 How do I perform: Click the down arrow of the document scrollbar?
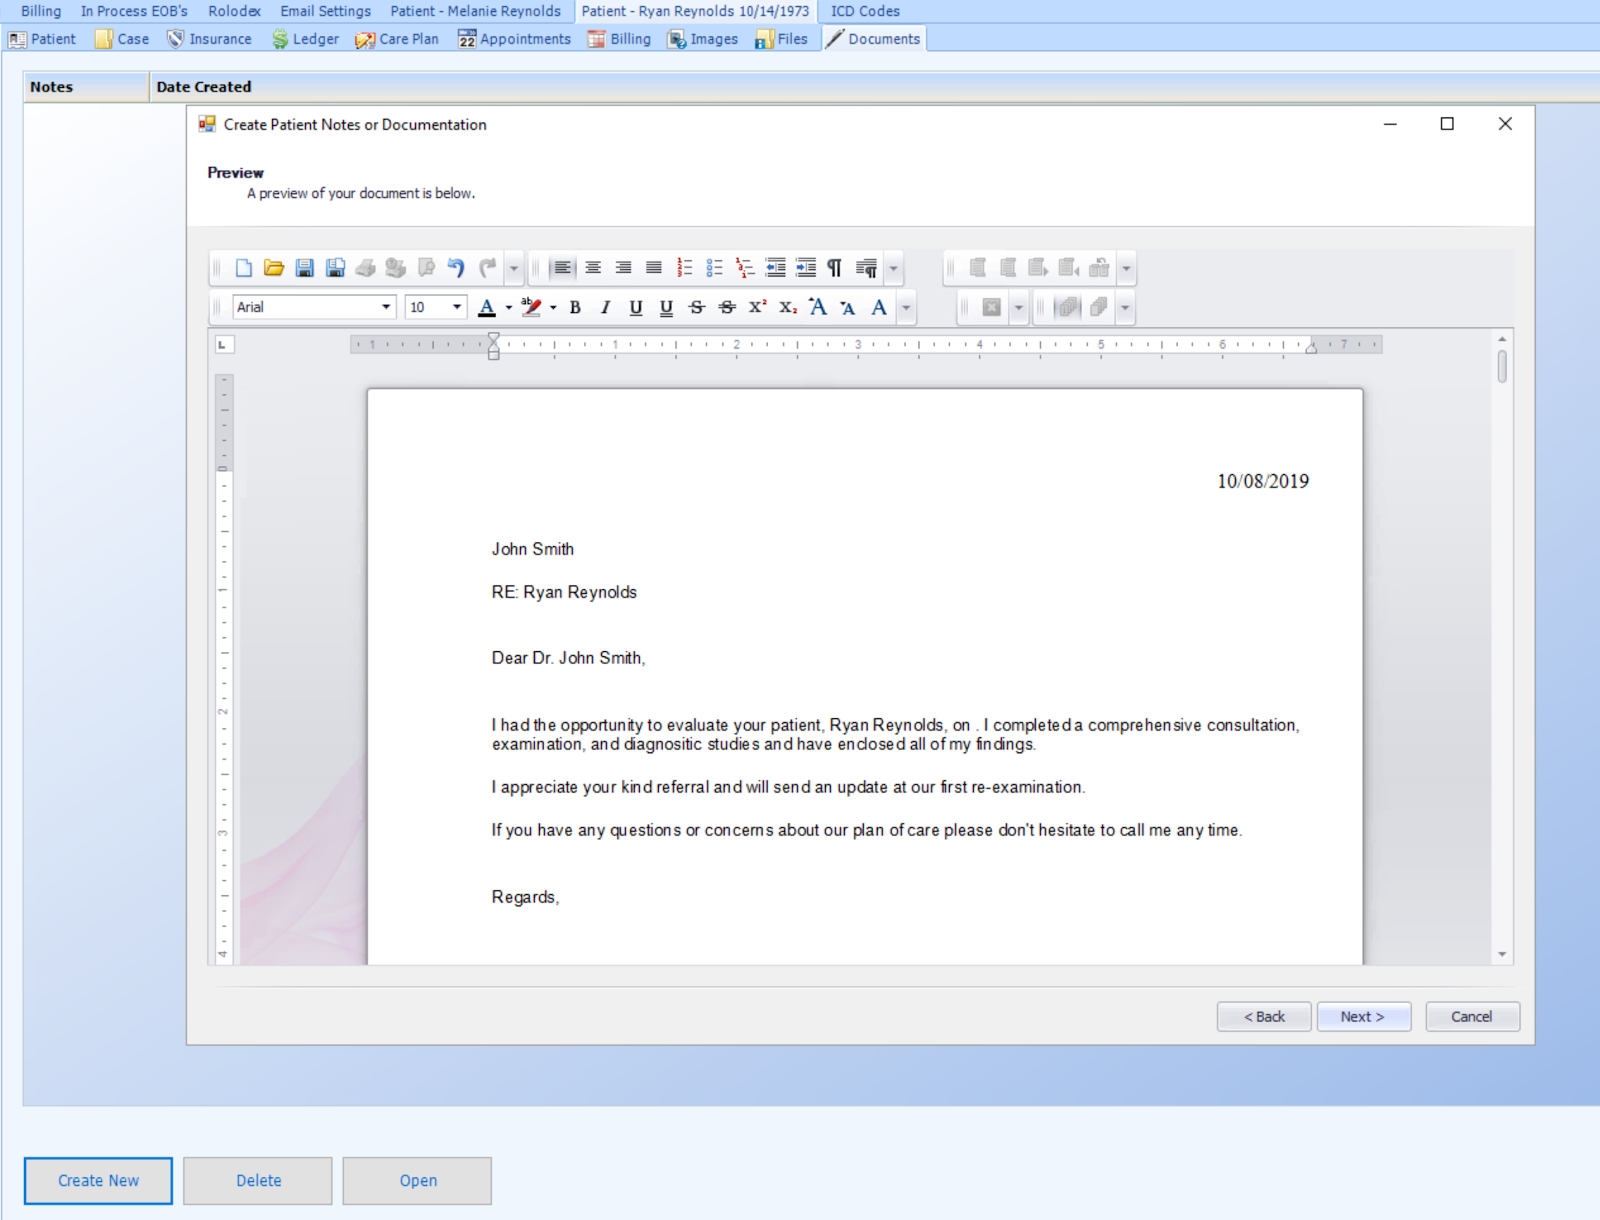[1501, 953]
